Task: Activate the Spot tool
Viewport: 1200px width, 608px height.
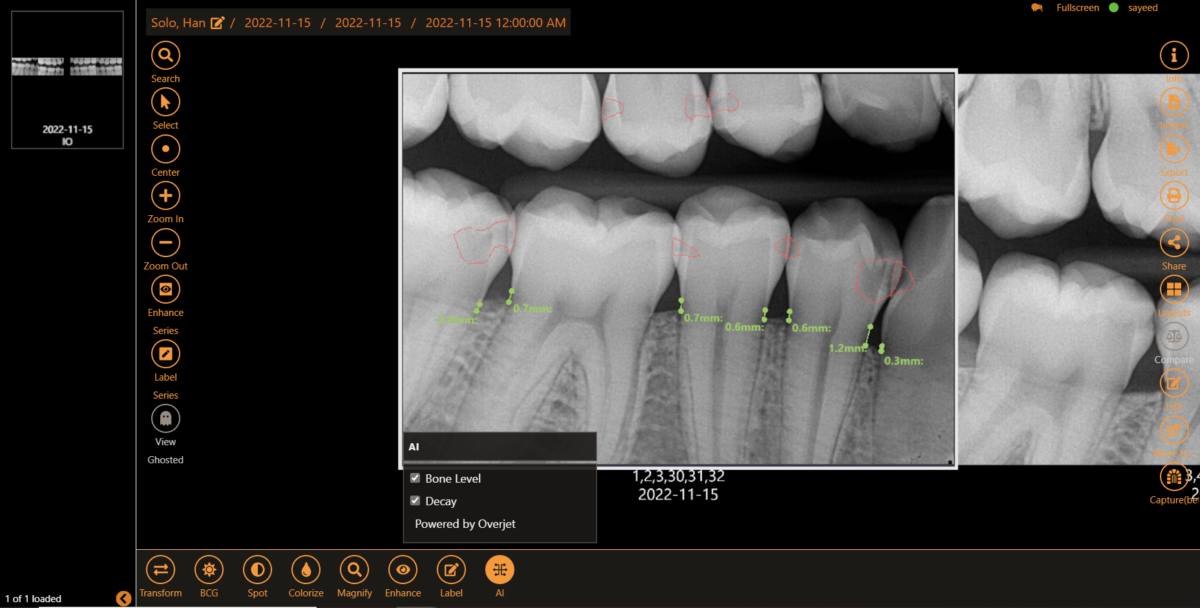Action: (x=256, y=570)
